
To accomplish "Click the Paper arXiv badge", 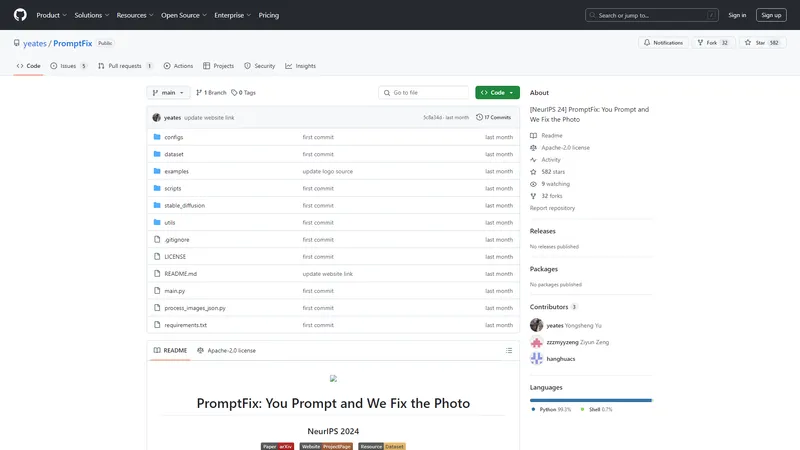I will [278, 446].
